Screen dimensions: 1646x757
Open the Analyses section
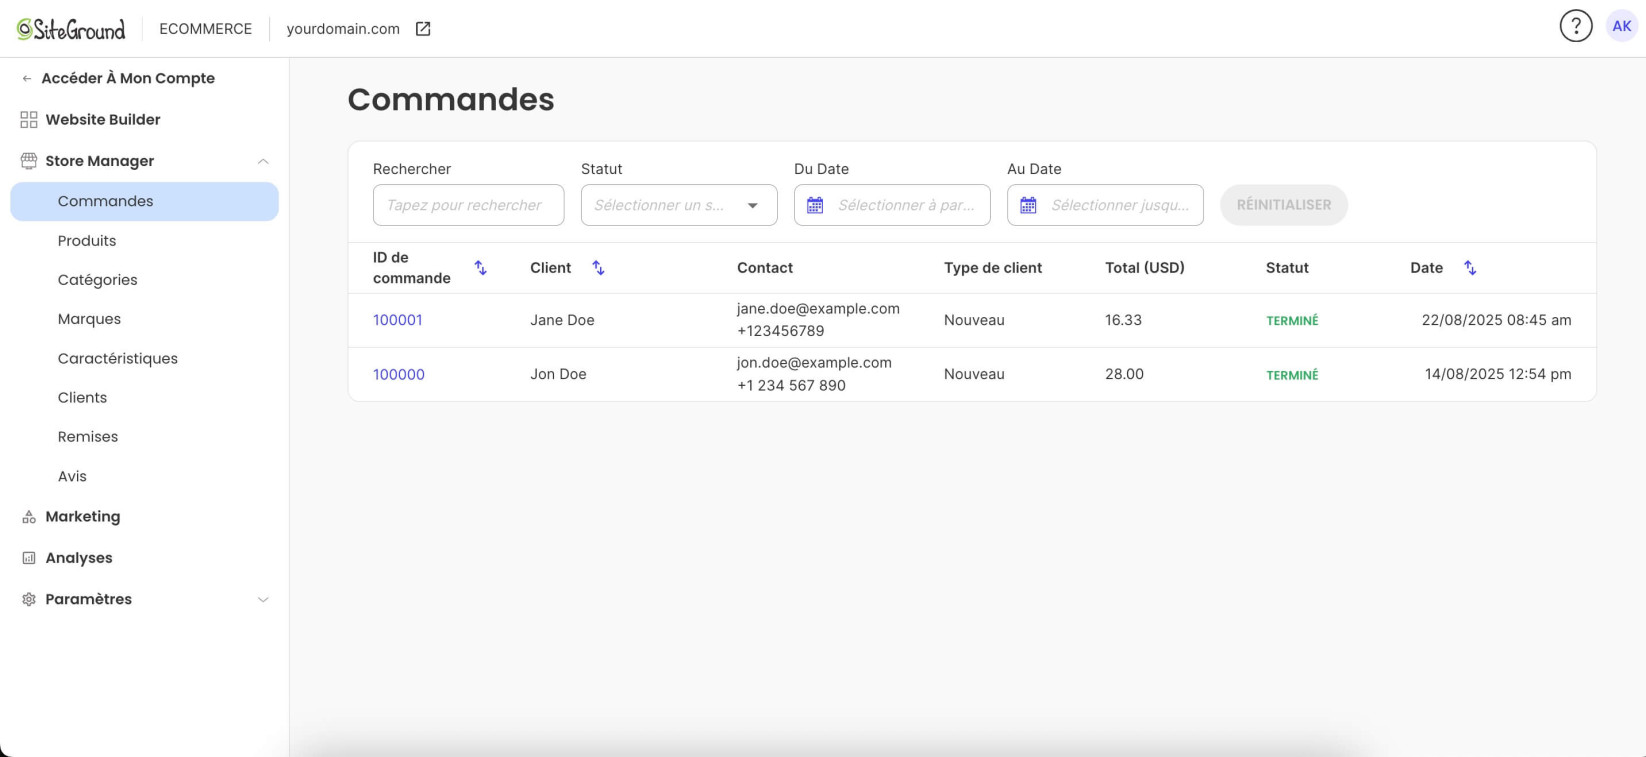pos(79,558)
